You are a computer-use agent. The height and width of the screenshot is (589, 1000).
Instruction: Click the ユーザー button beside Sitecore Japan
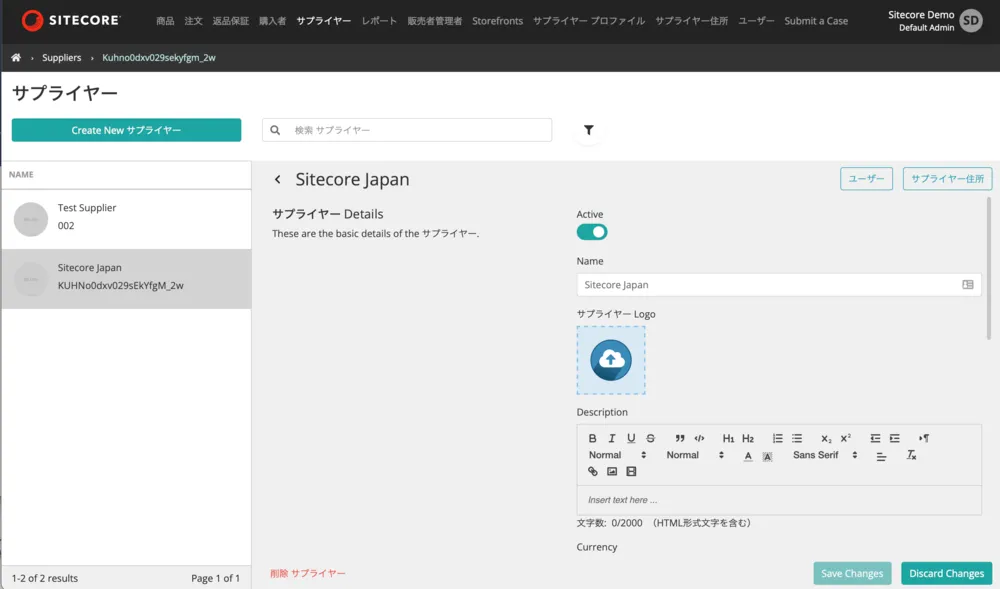866,178
